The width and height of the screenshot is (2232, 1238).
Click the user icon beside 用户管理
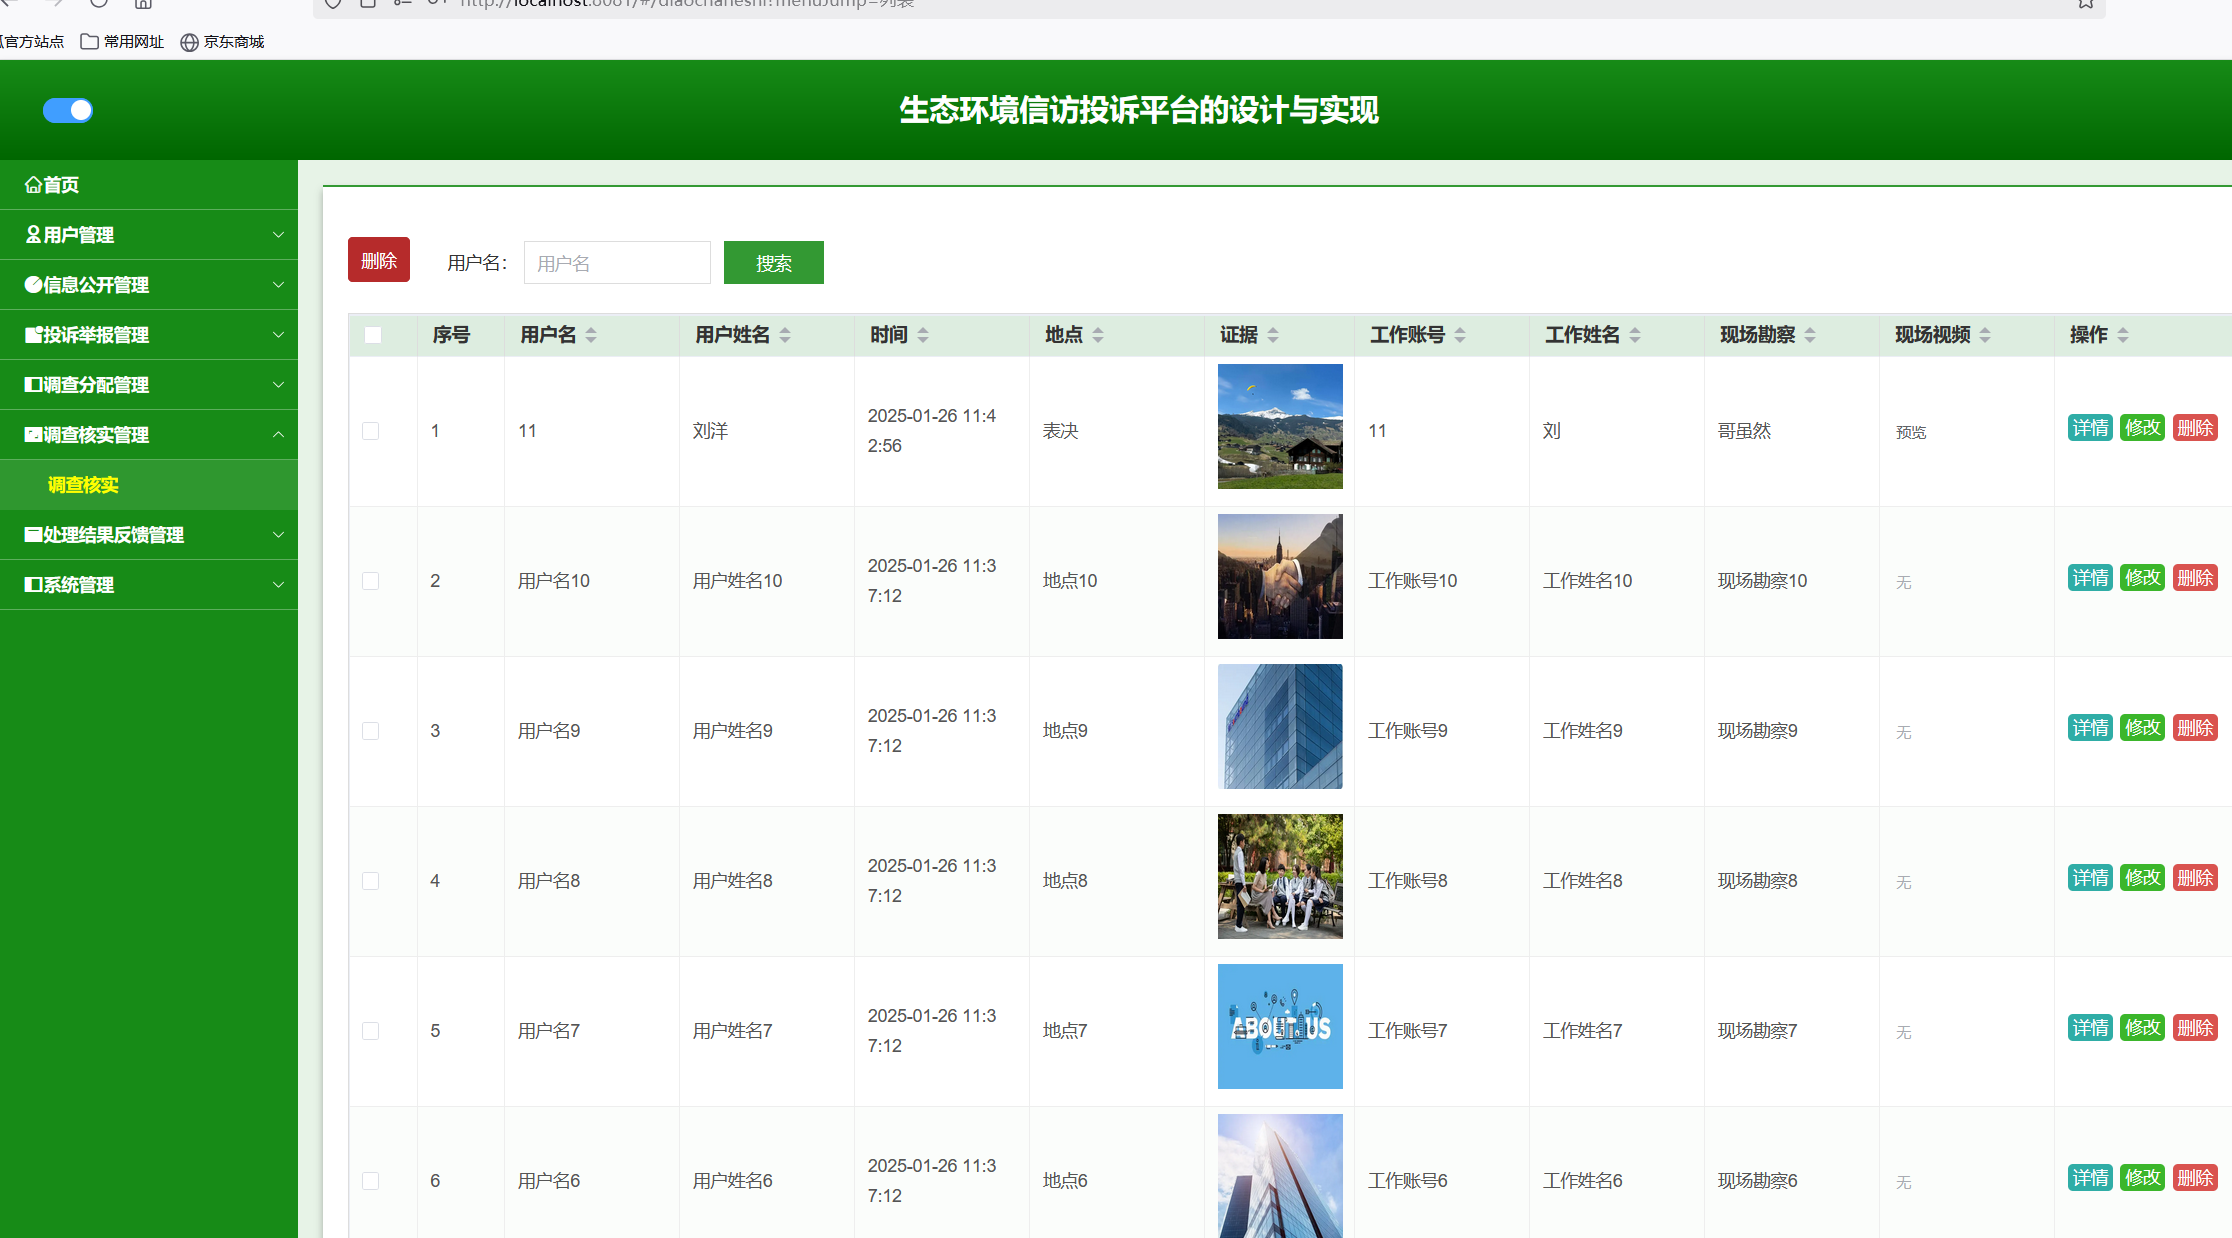pyautogui.click(x=33, y=235)
